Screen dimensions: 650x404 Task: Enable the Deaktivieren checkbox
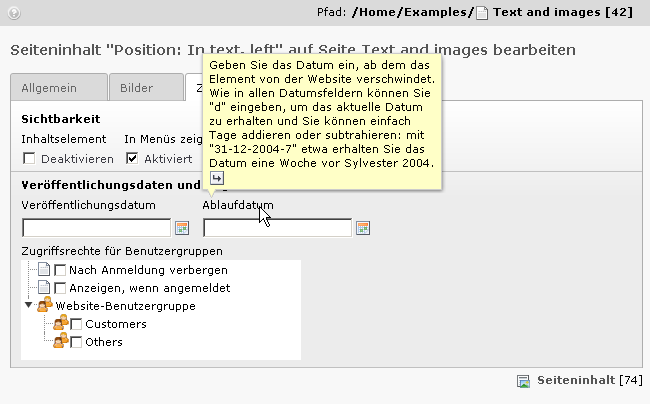tap(29, 158)
